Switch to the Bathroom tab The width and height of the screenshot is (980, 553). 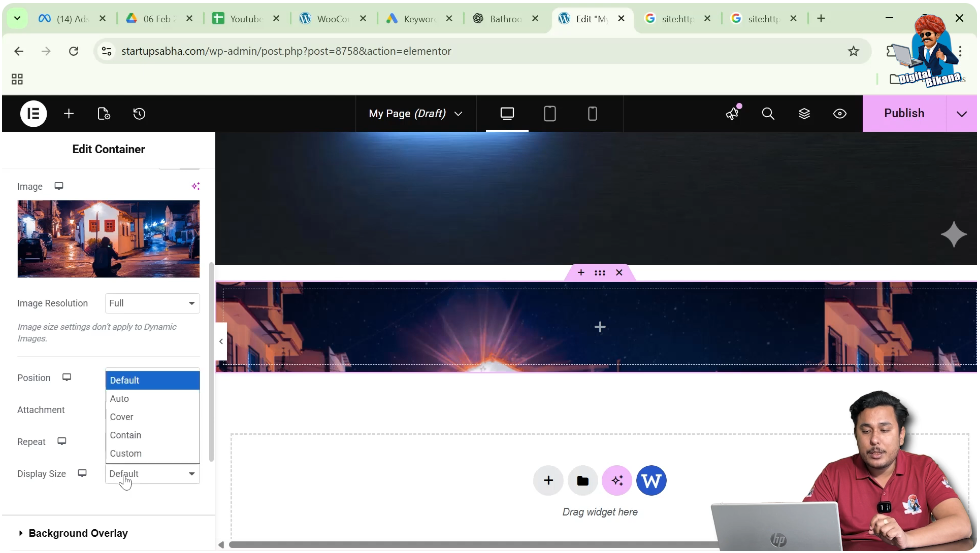coord(505,19)
